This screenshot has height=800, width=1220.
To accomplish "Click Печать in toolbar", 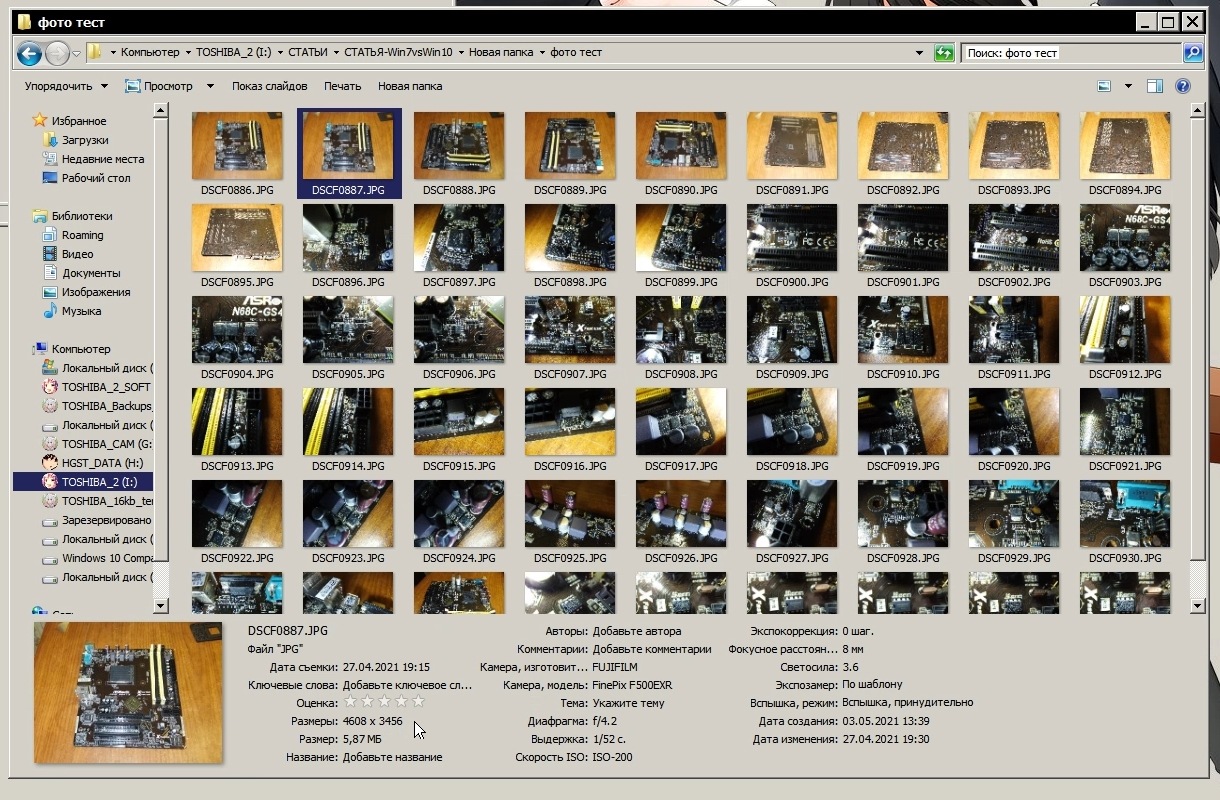I will (343, 86).
